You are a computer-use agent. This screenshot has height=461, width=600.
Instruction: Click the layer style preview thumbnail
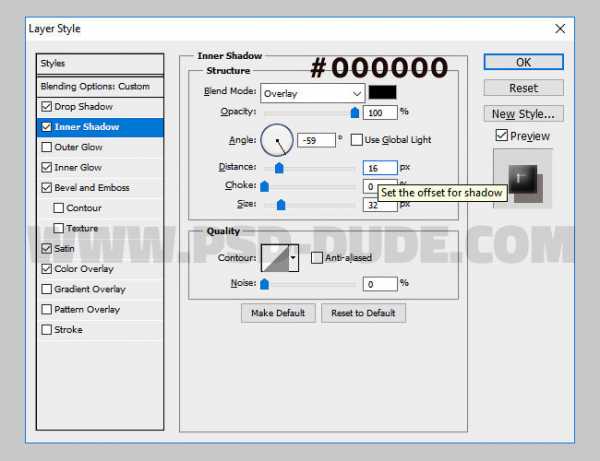click(522, 178)
